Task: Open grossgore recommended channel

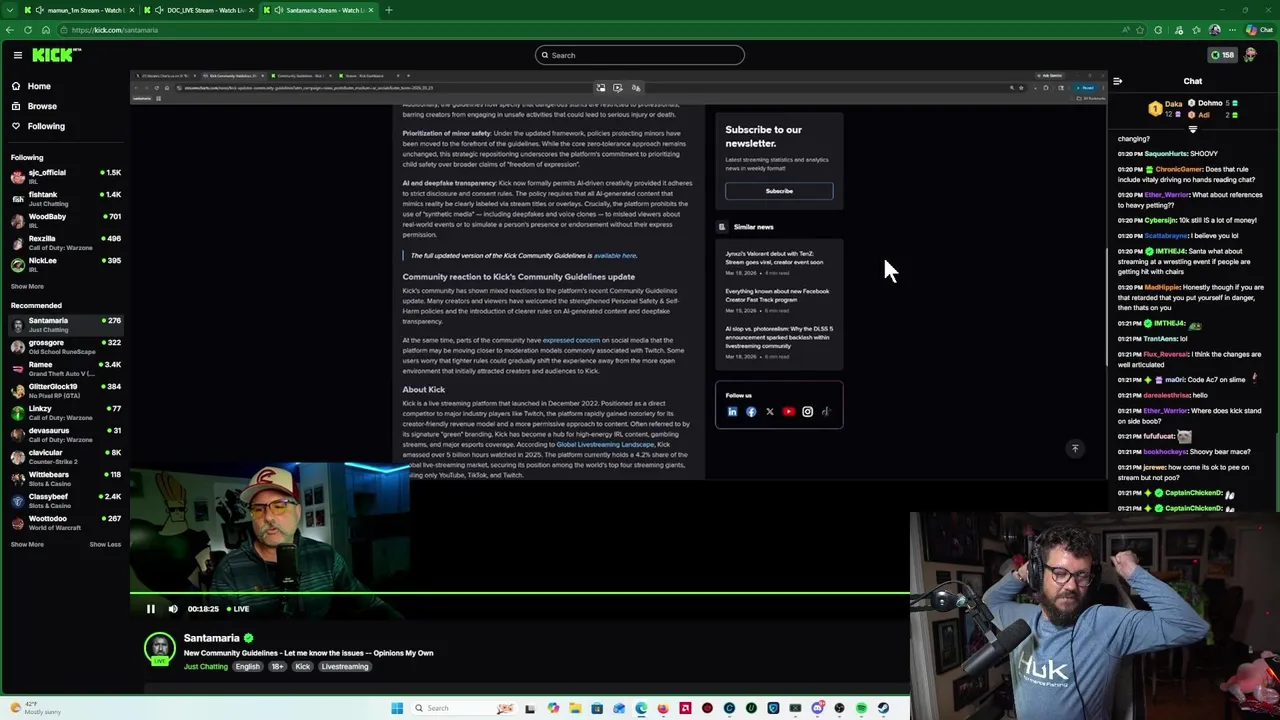Action: (x=65, y=347)
